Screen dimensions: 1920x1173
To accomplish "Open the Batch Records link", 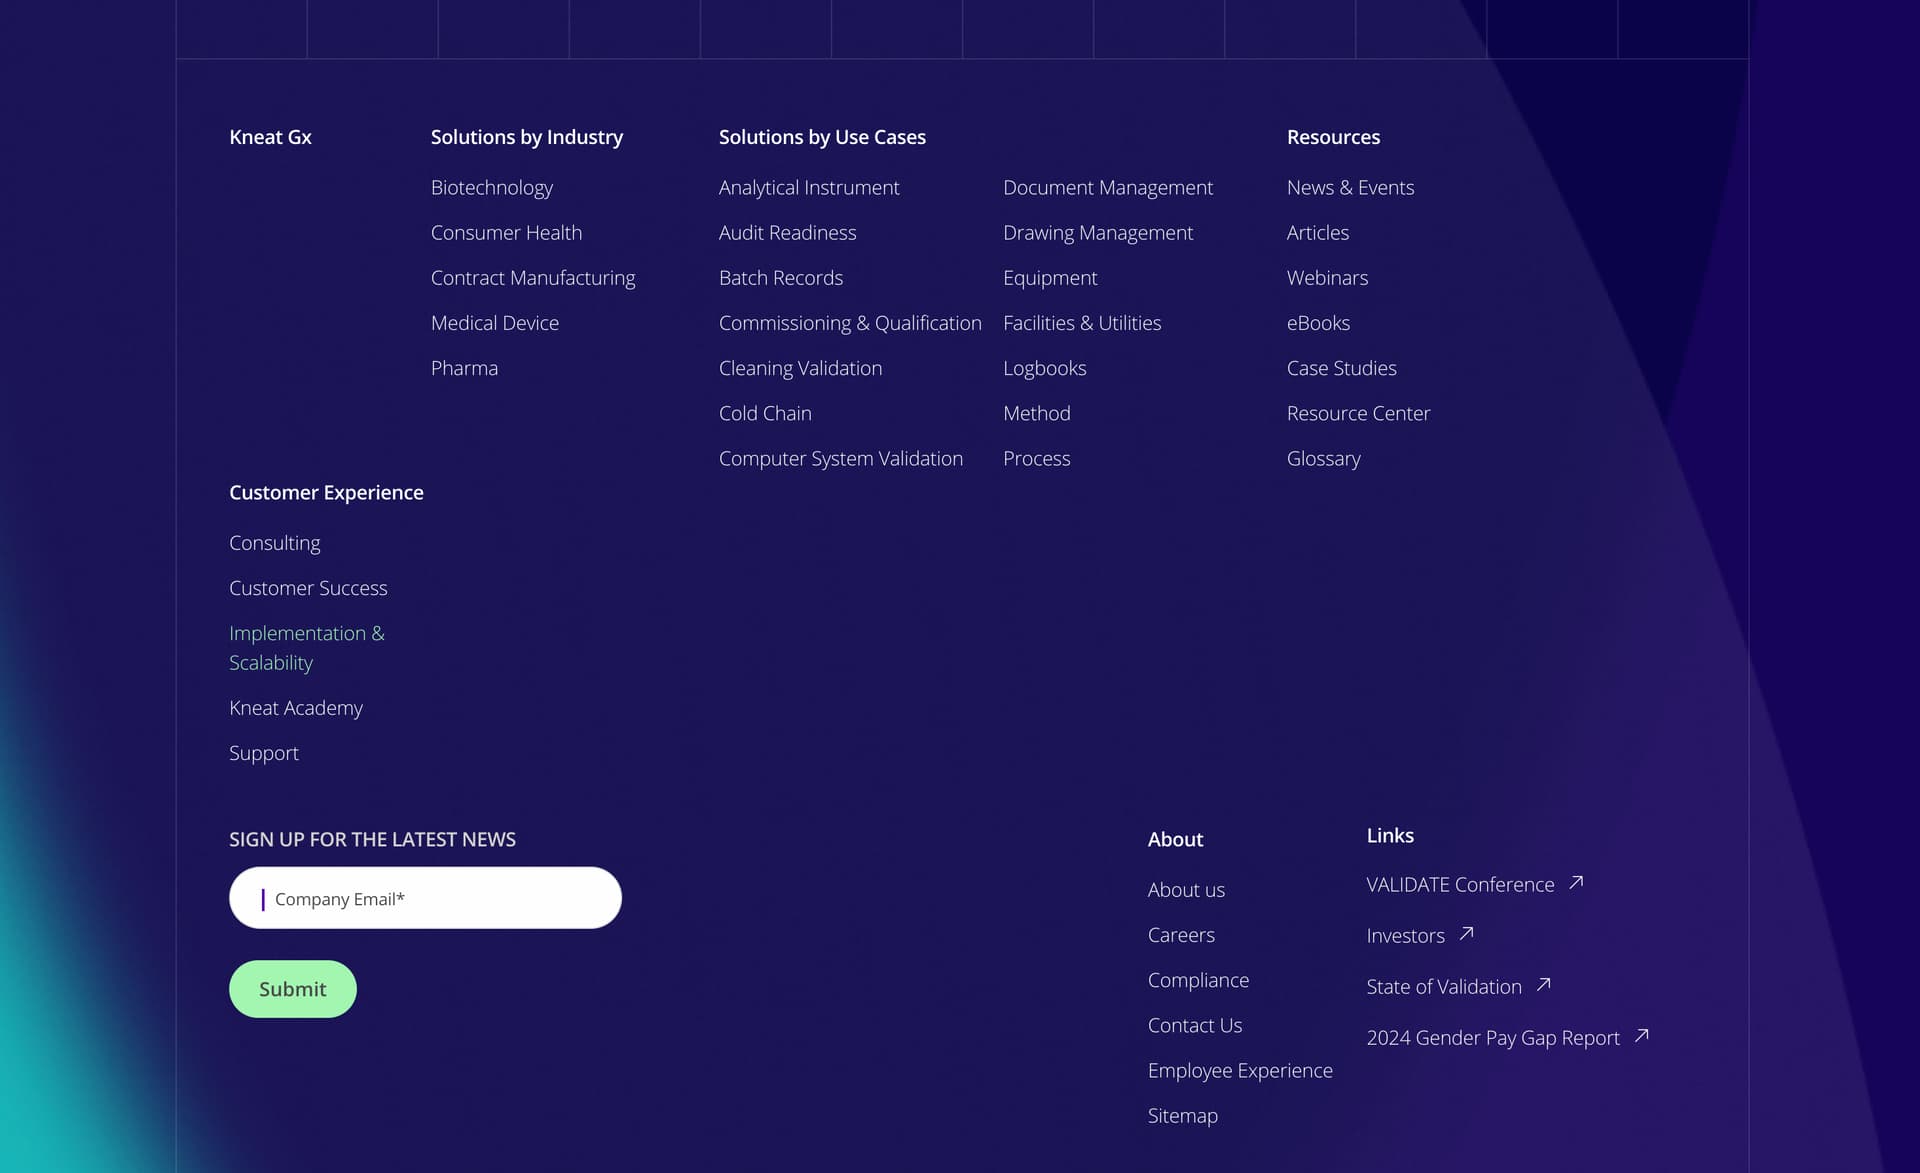I will click(x=781, y=278).
